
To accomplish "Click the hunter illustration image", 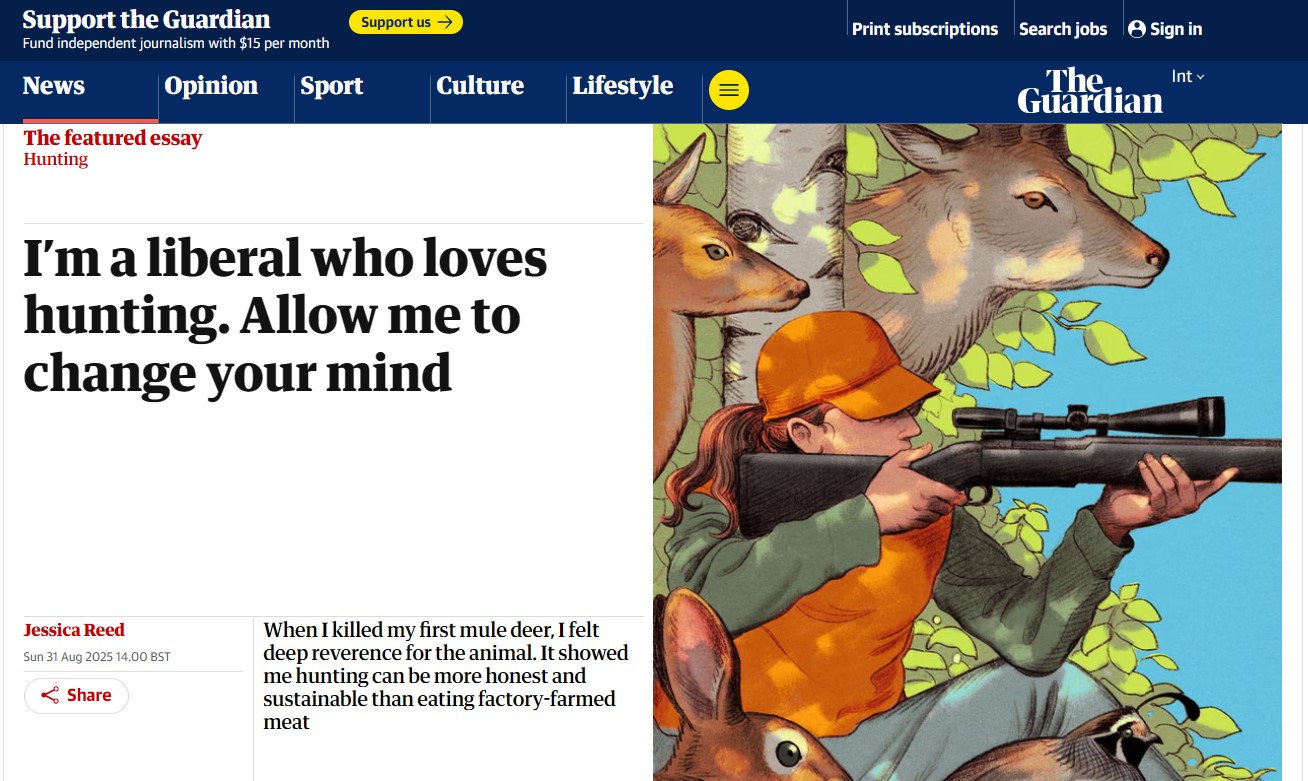I will click(x=967, y=452).
